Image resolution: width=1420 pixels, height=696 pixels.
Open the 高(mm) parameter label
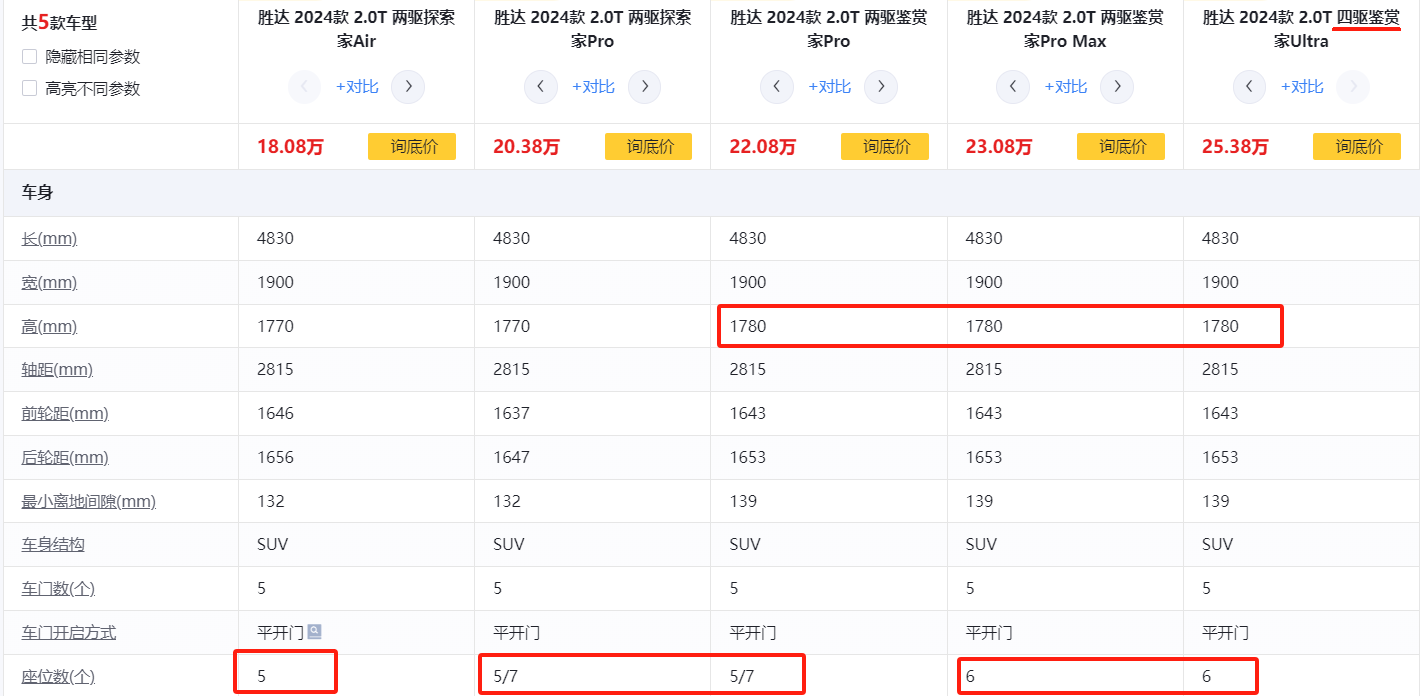[x=49, y=327]
